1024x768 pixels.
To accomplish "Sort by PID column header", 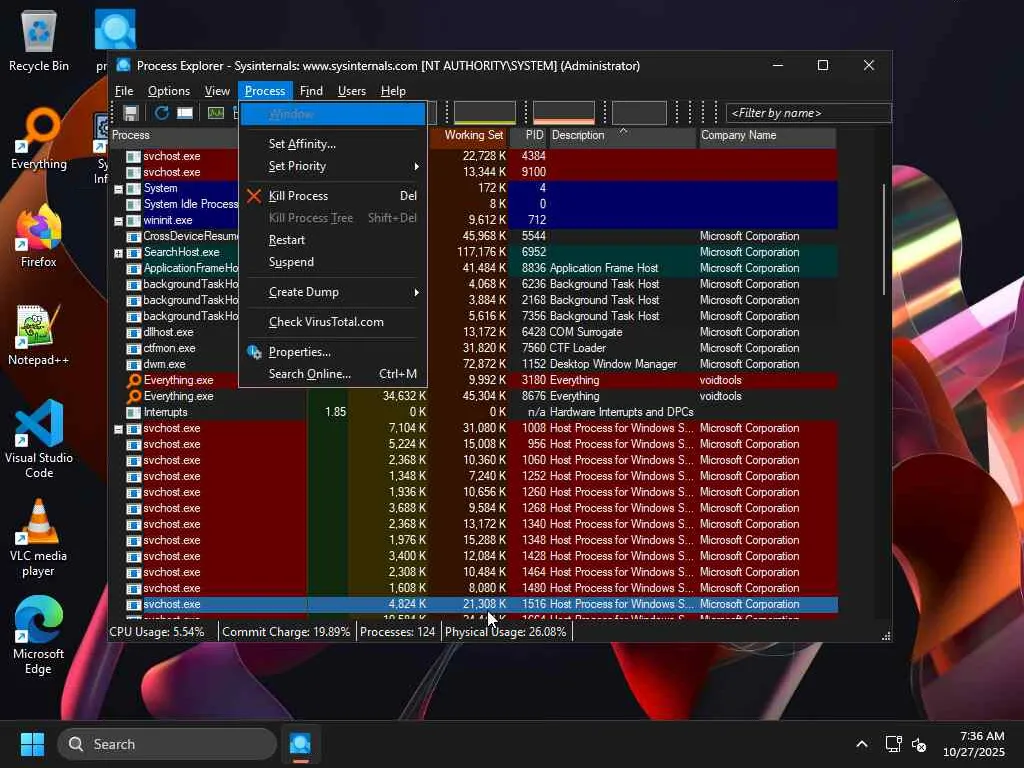I will 528,135.
